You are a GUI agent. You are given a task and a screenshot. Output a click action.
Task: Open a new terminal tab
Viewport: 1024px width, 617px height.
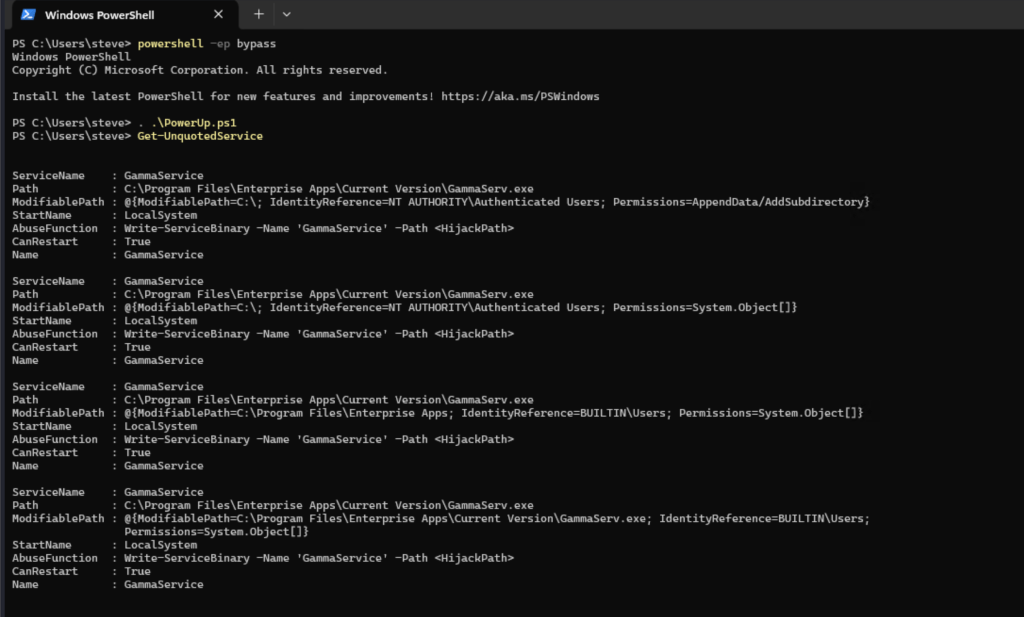[258, 14]
